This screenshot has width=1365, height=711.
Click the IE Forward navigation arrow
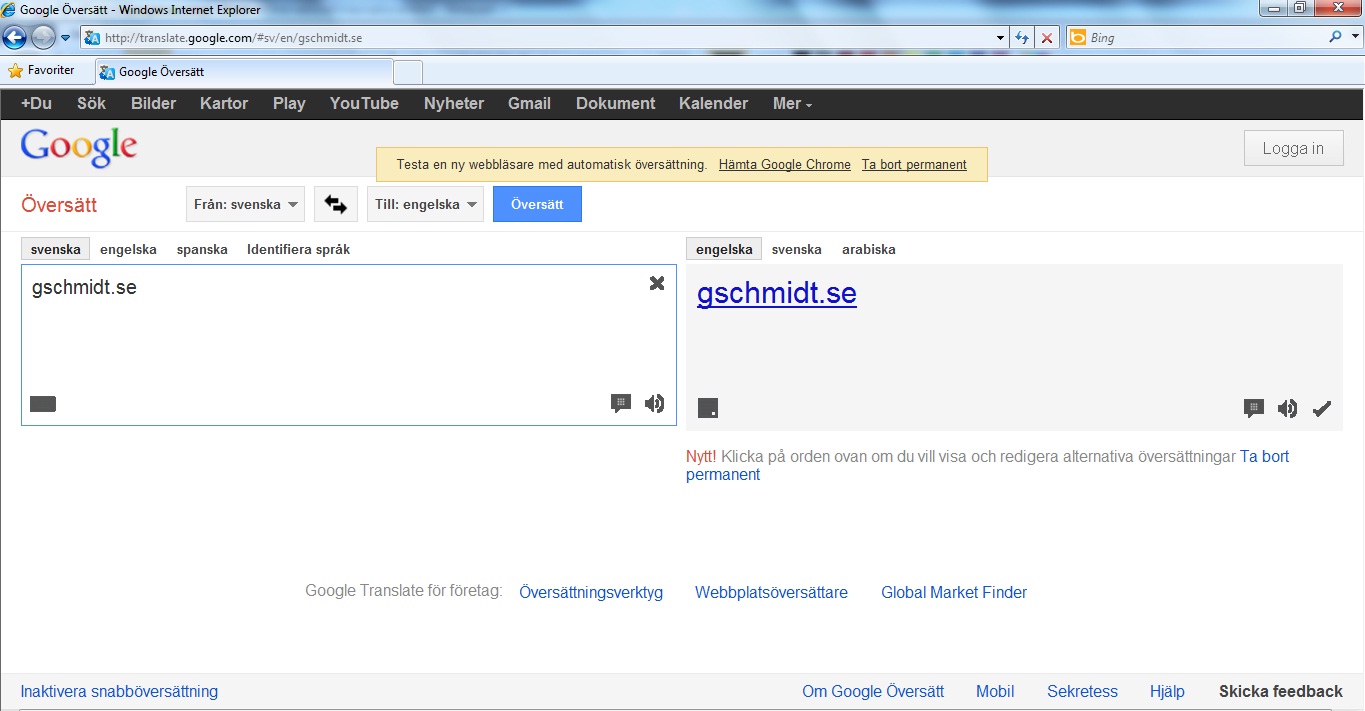[43, 38]
